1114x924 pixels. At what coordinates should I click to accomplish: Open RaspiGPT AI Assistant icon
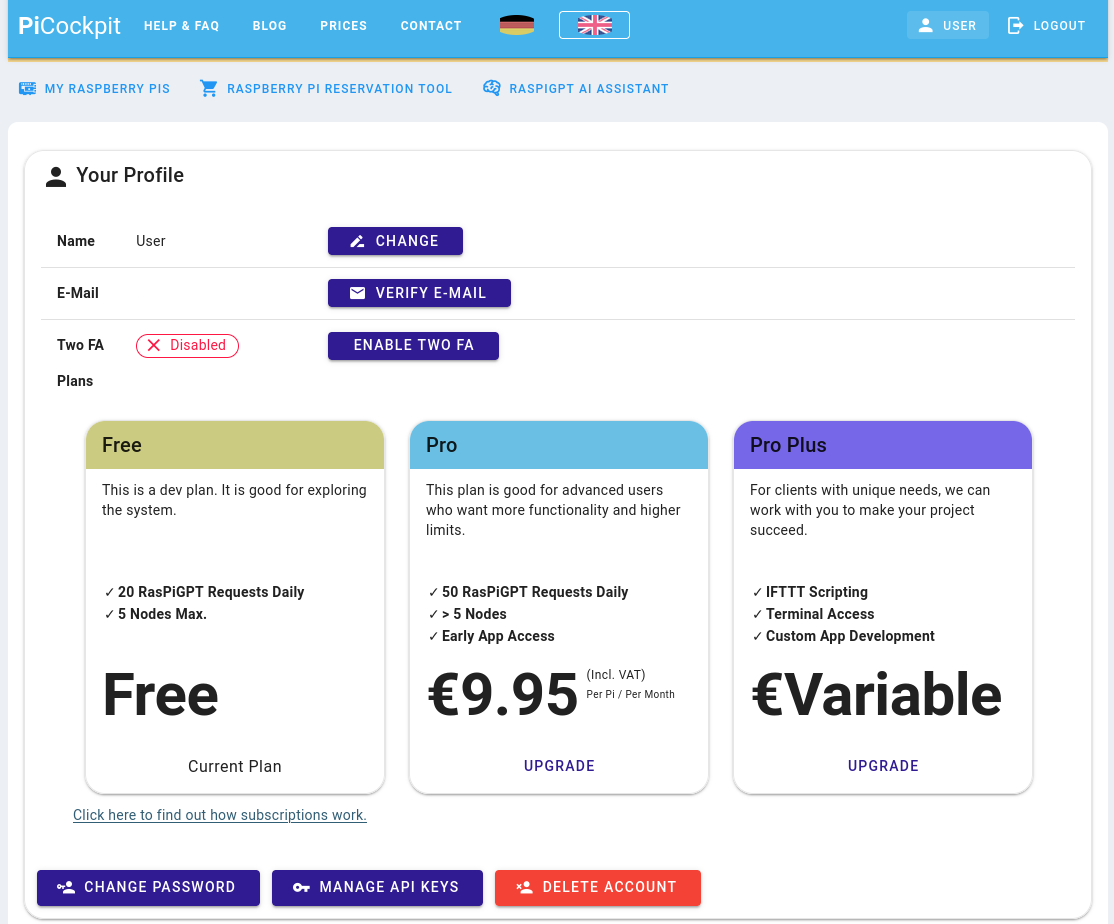click(x=491, y=88)
